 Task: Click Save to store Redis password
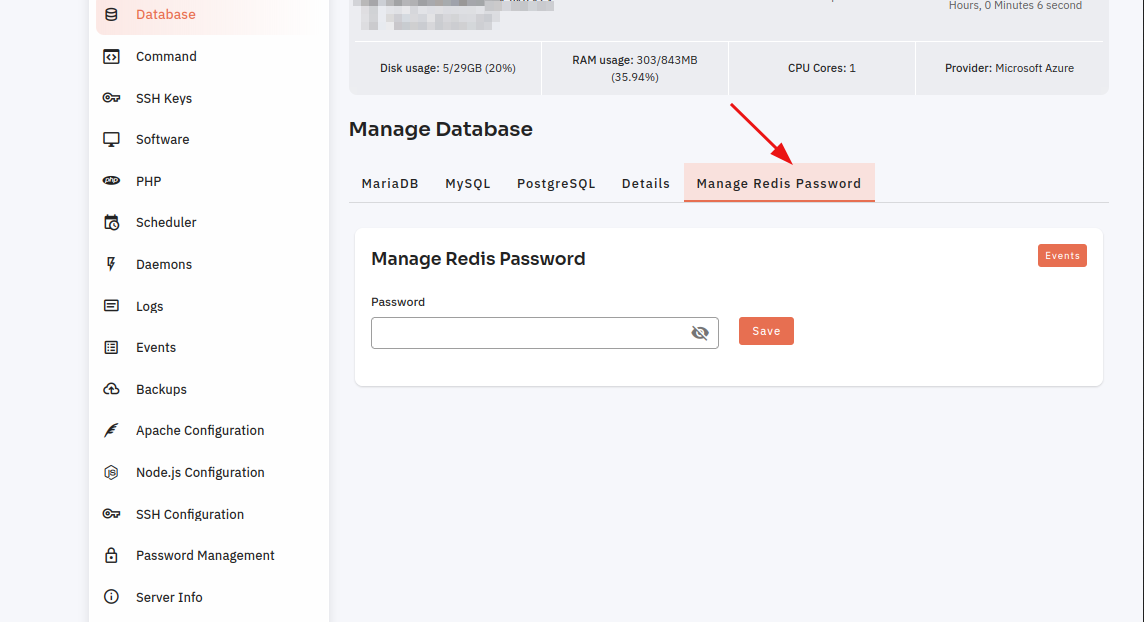766,331
